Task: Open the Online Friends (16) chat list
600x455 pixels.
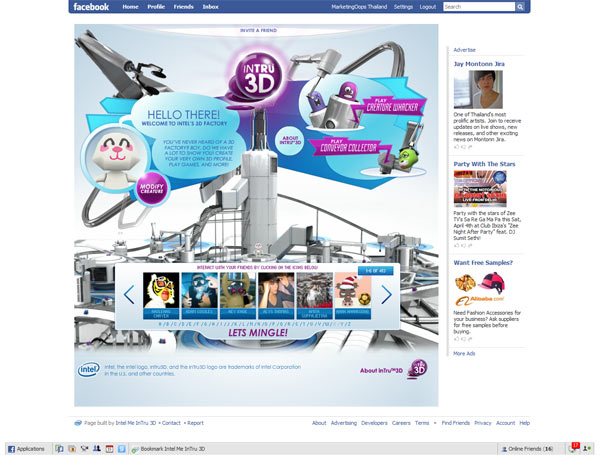Action: pos(527,449)
